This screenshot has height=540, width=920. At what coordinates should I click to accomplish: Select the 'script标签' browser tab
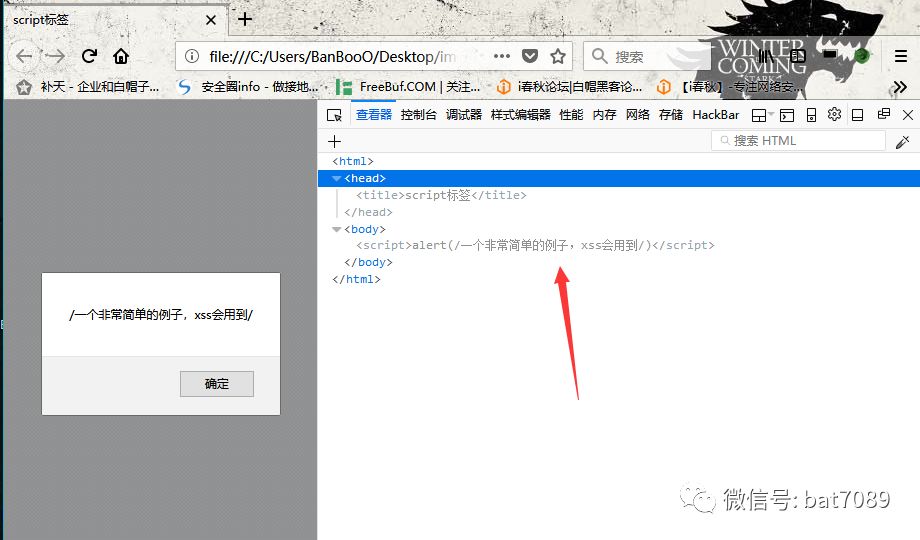pos(116,20)
